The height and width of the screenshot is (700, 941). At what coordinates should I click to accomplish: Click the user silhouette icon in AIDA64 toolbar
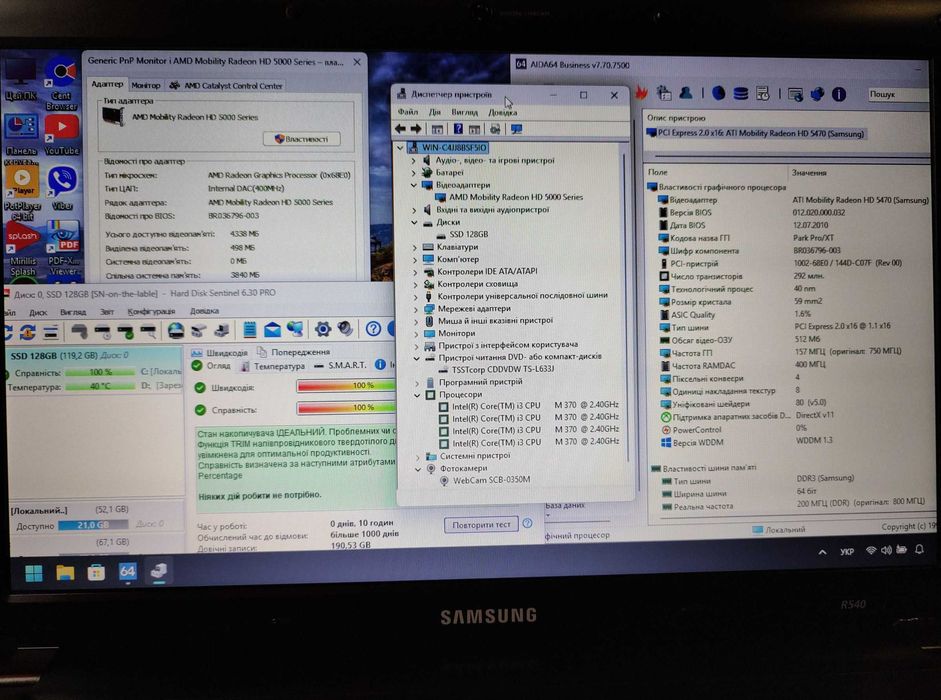click(x=685, y=92)
